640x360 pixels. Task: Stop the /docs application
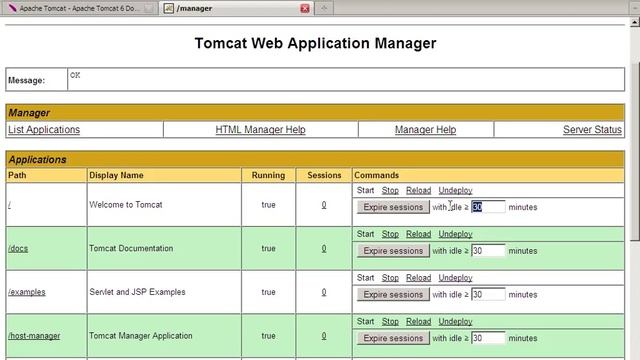coord(390,234)
